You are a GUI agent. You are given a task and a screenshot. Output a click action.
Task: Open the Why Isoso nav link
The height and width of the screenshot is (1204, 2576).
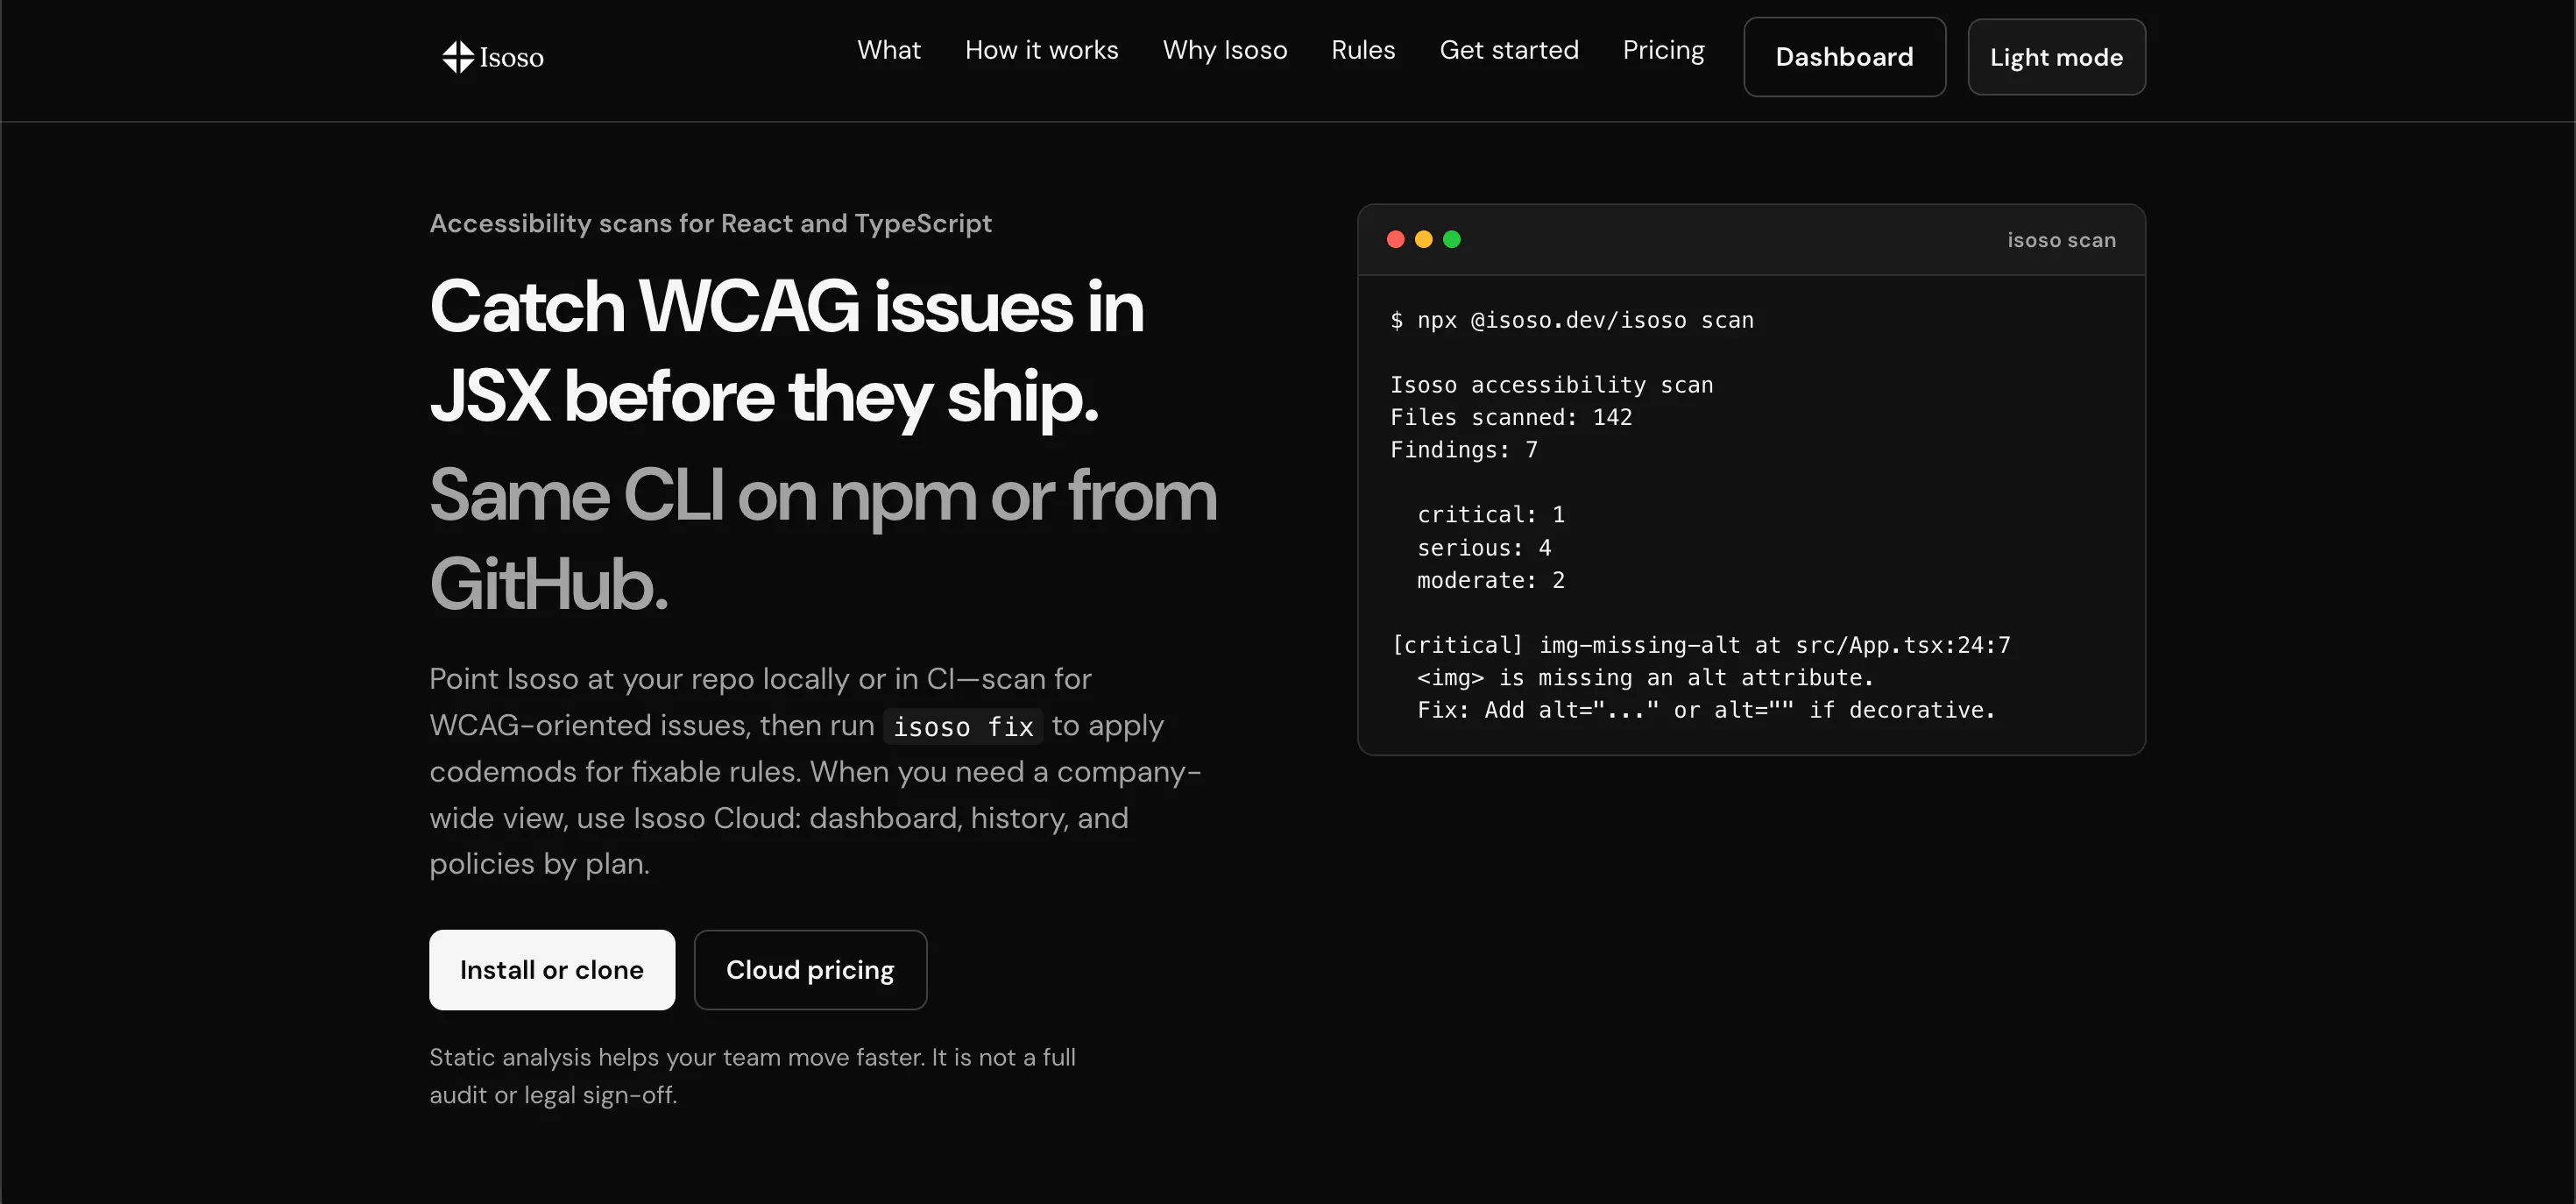[x=1224, y=50]
